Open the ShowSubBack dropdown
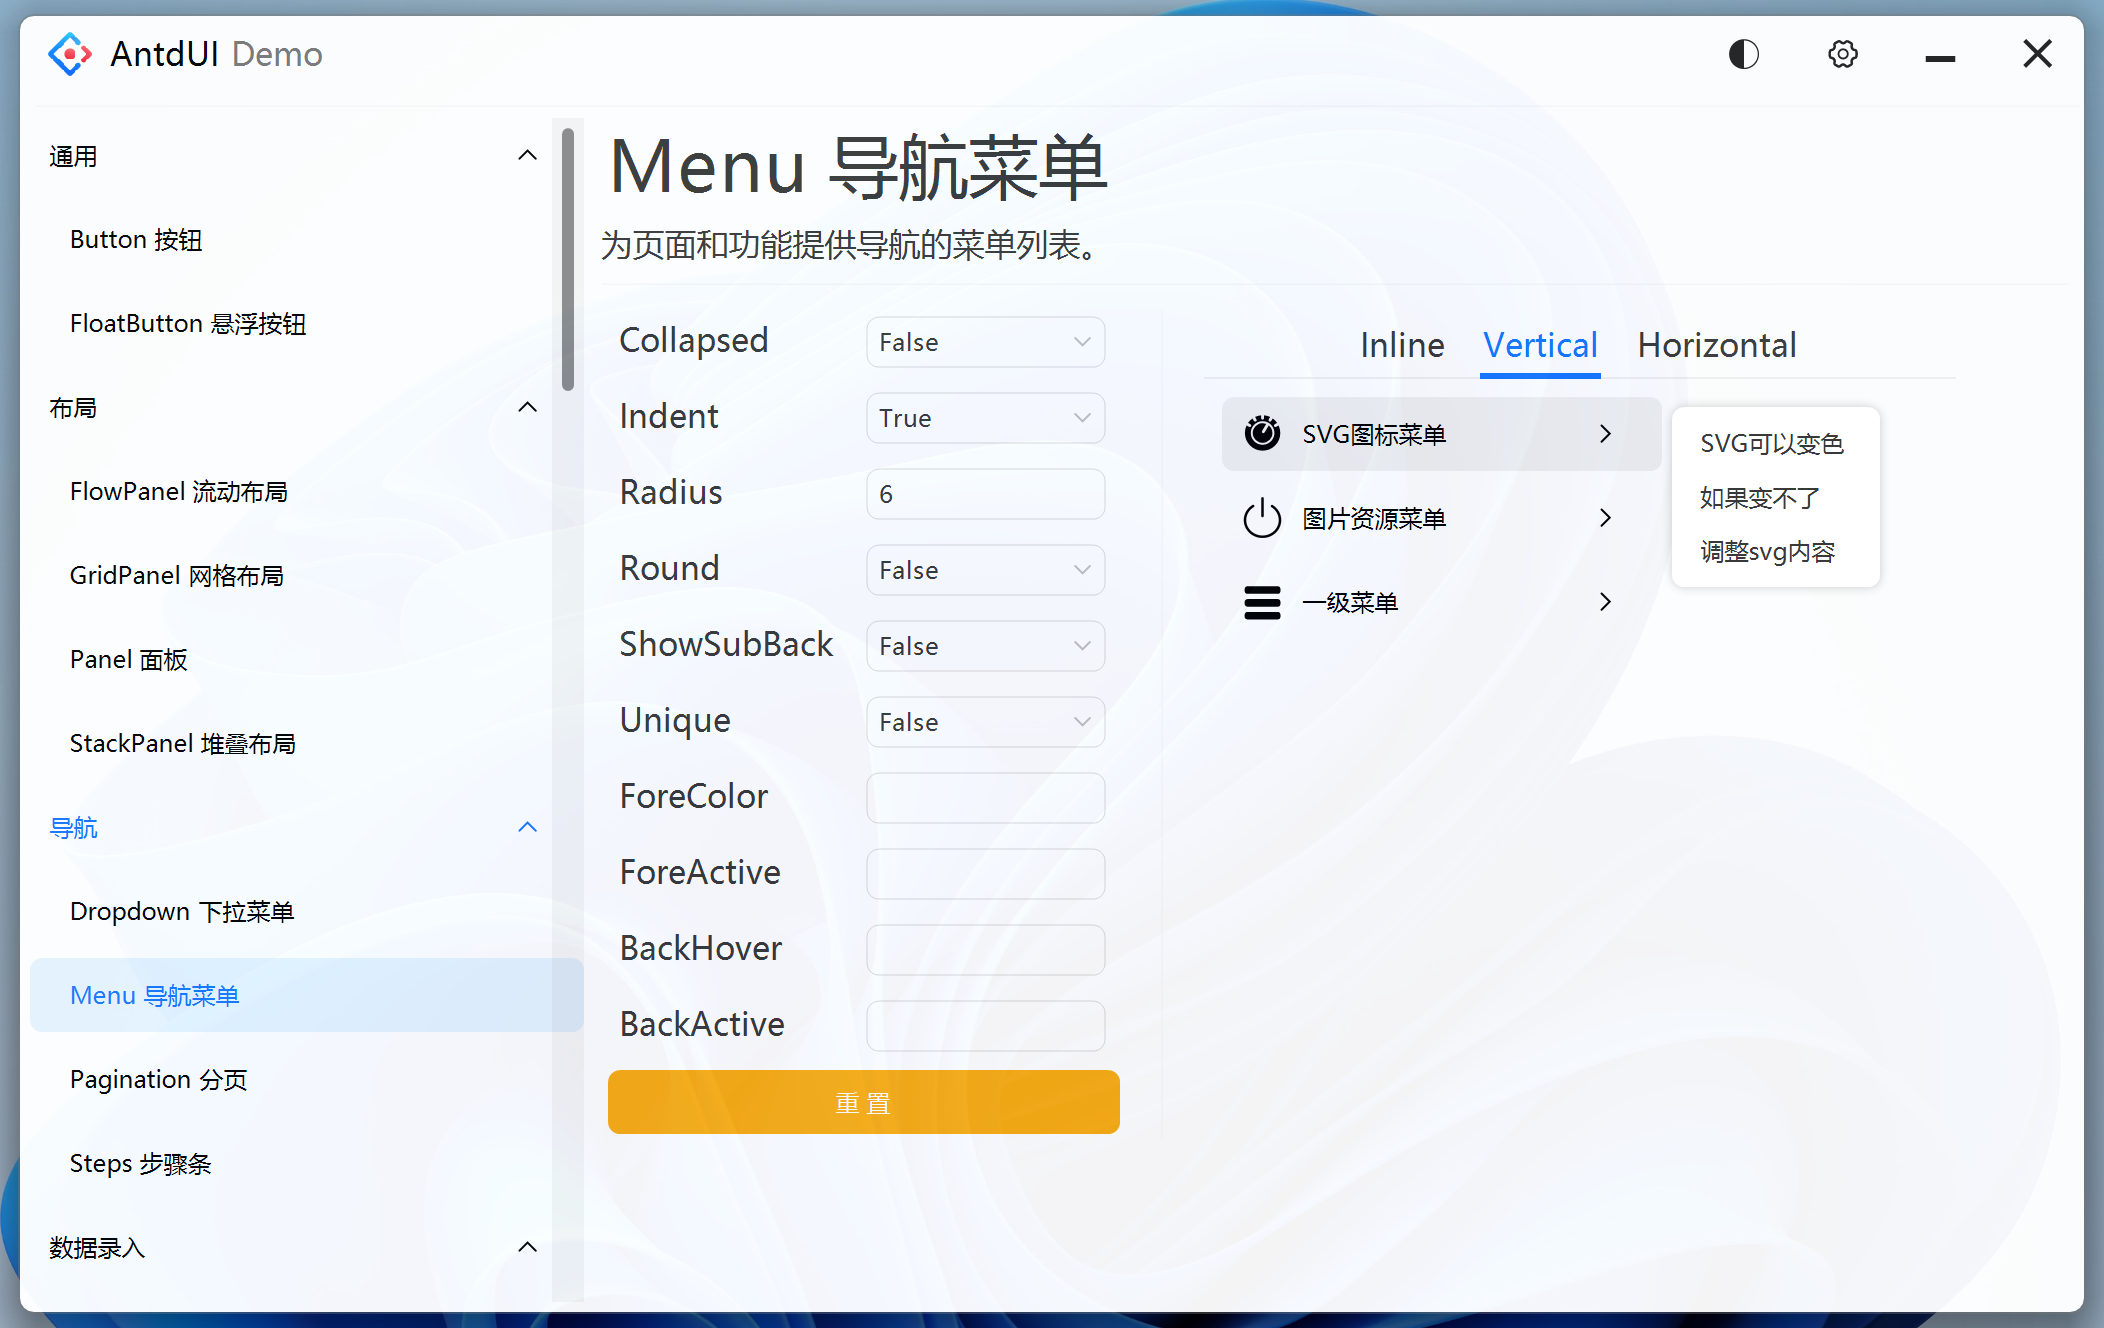Viewport: 2104px width, 1328px height. (985, 646)
